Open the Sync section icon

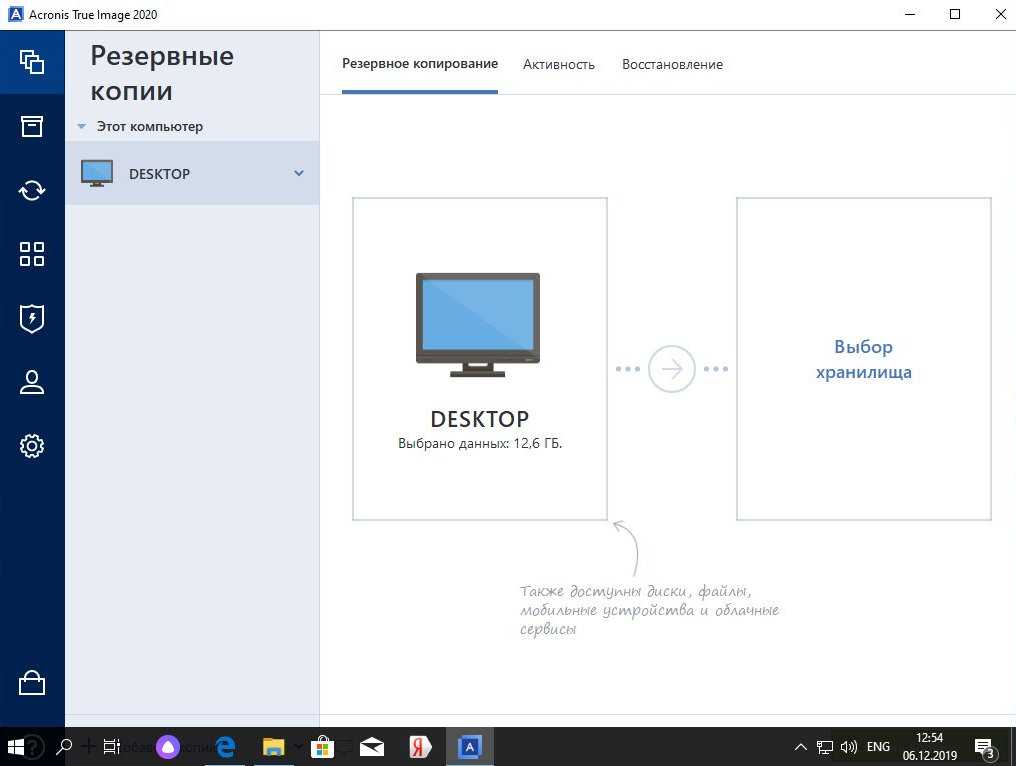coord(32,190)
